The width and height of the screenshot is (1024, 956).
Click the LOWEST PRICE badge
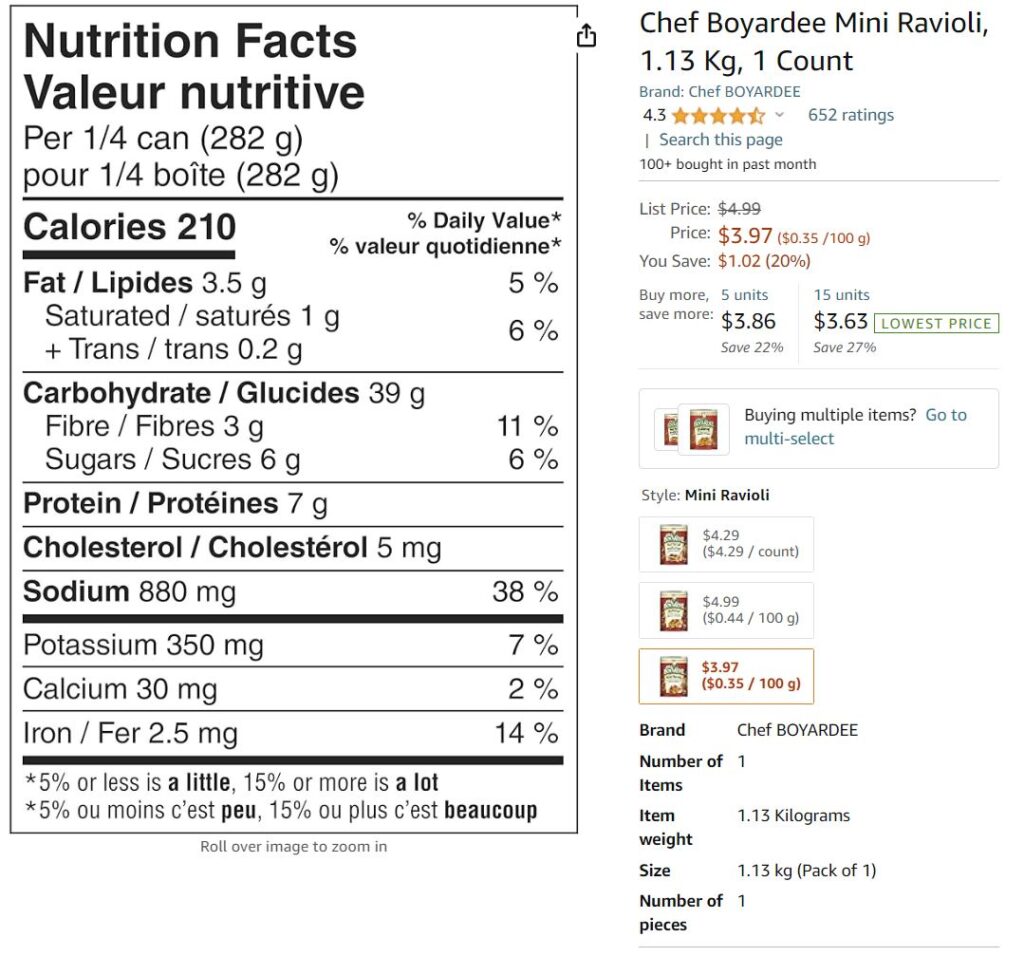click(936, 323)
